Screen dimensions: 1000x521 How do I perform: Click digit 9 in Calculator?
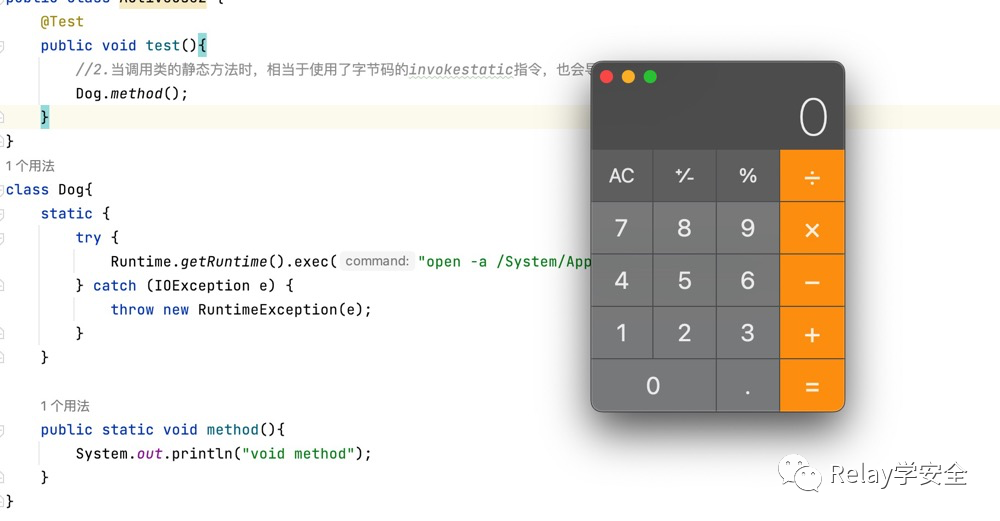coord(747,228)
